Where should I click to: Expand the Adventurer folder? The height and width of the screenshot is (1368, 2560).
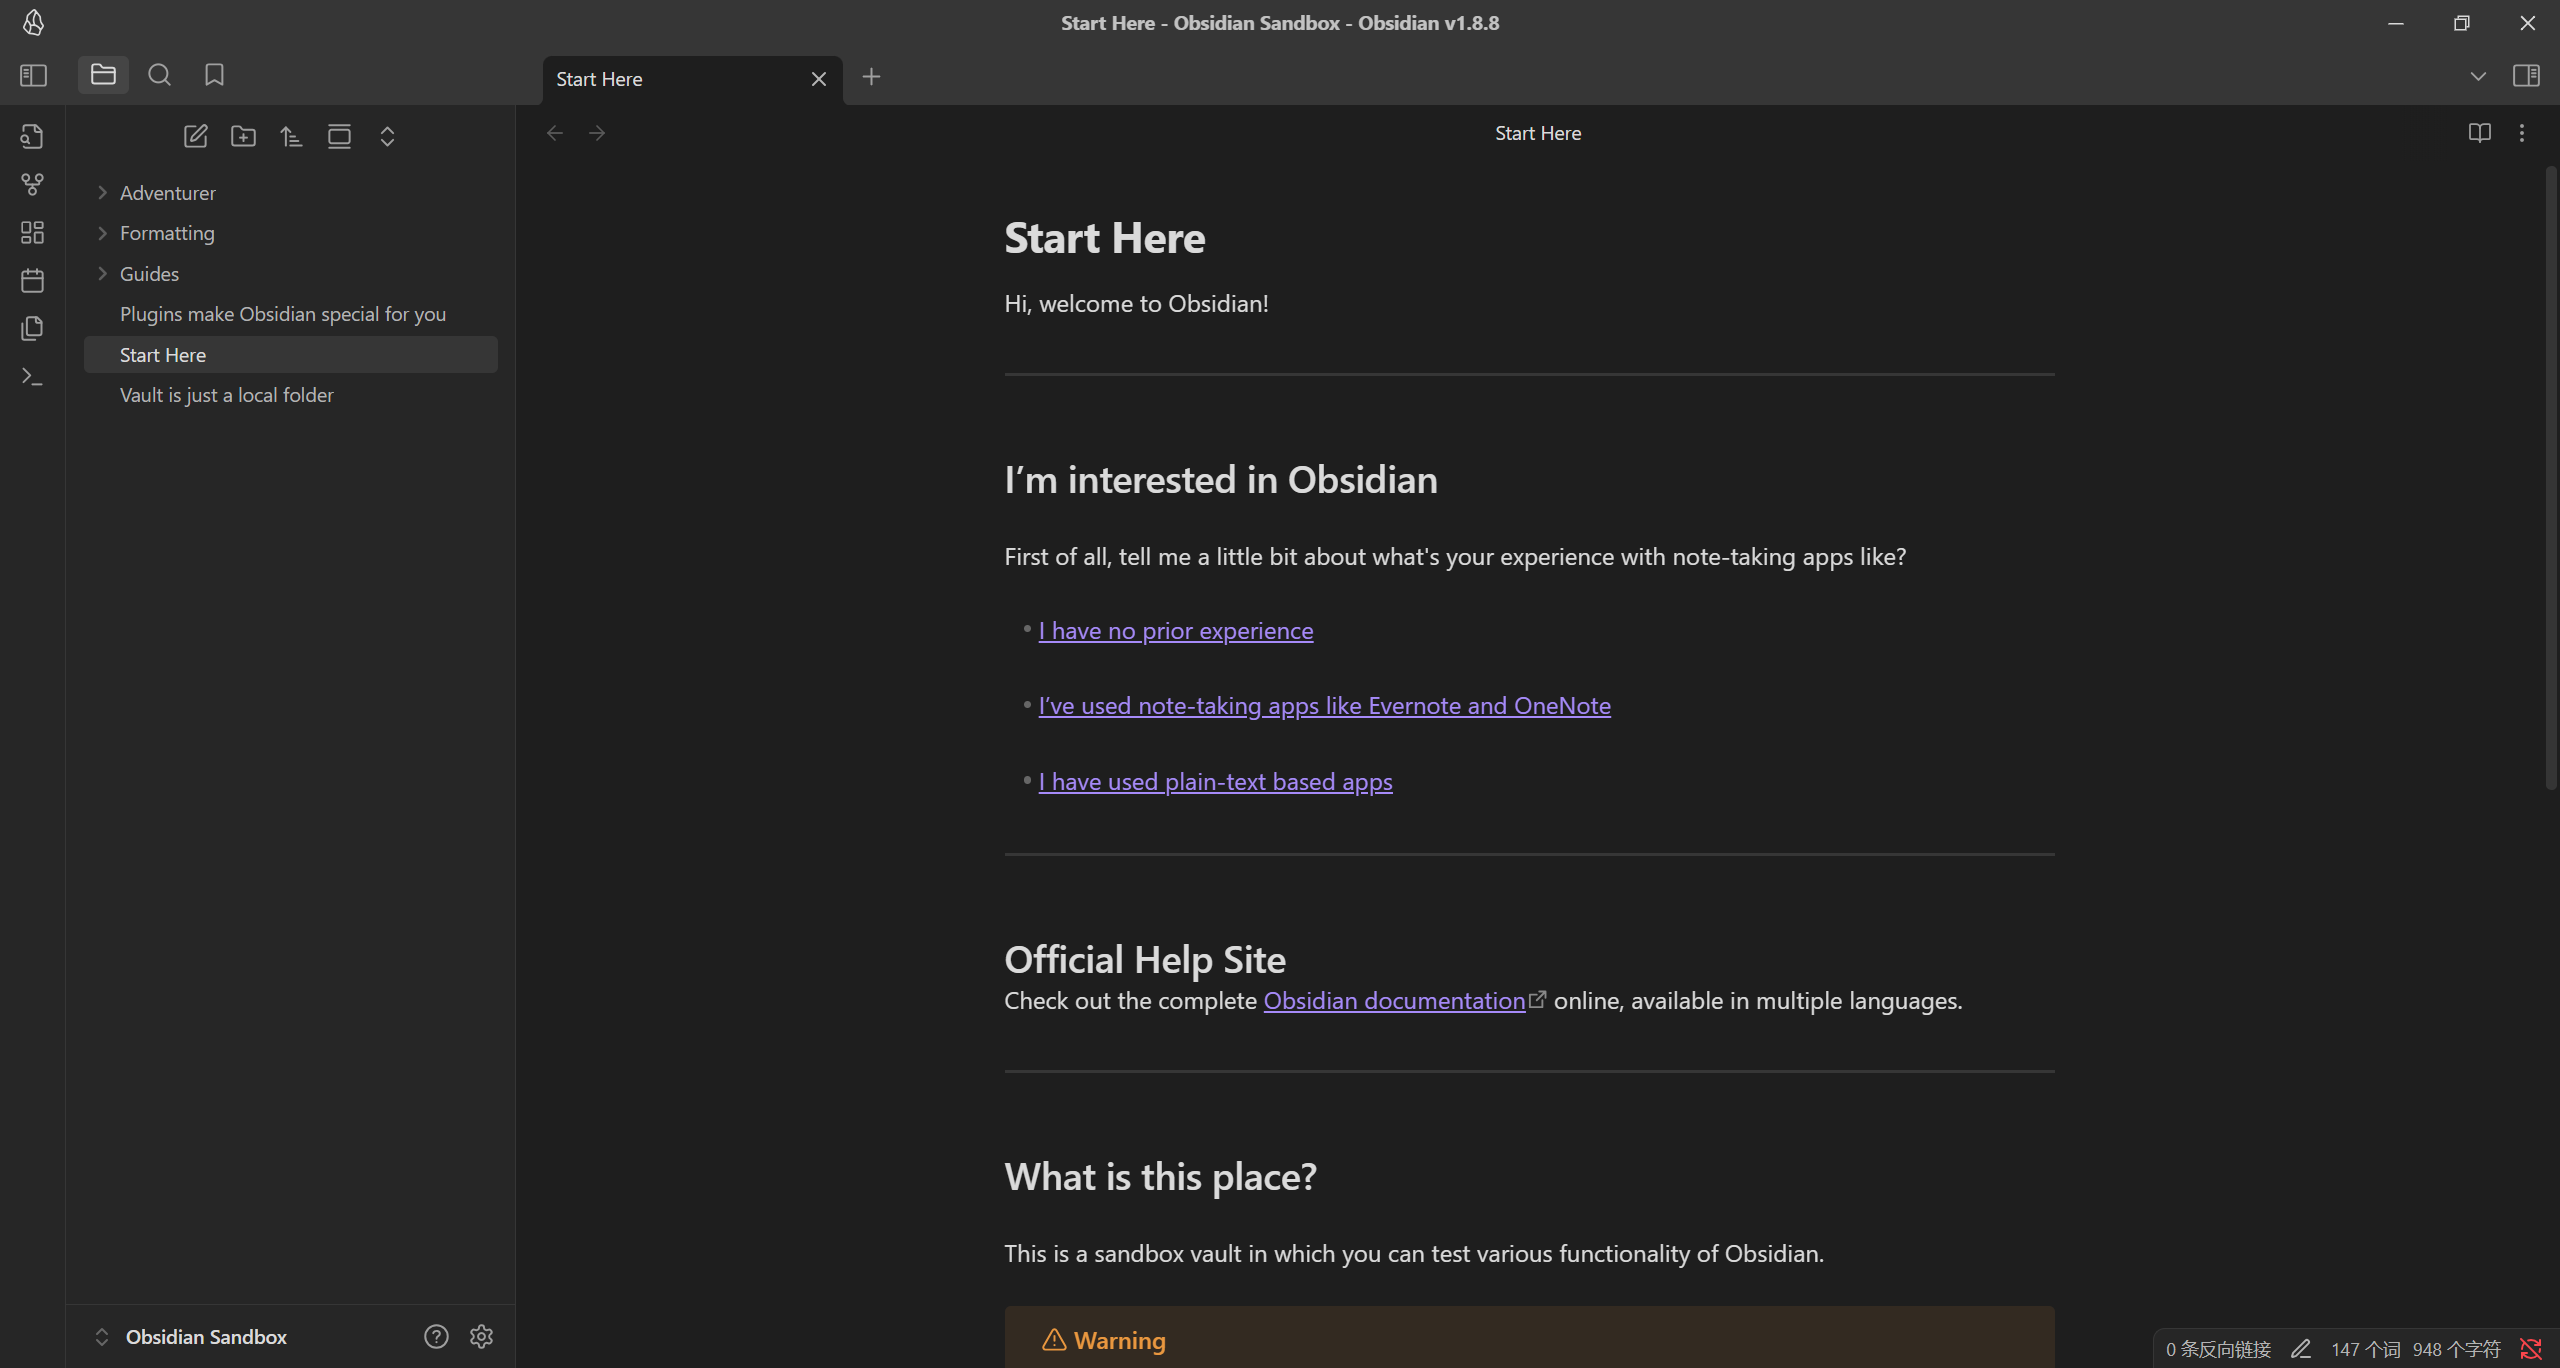point(291,193)
